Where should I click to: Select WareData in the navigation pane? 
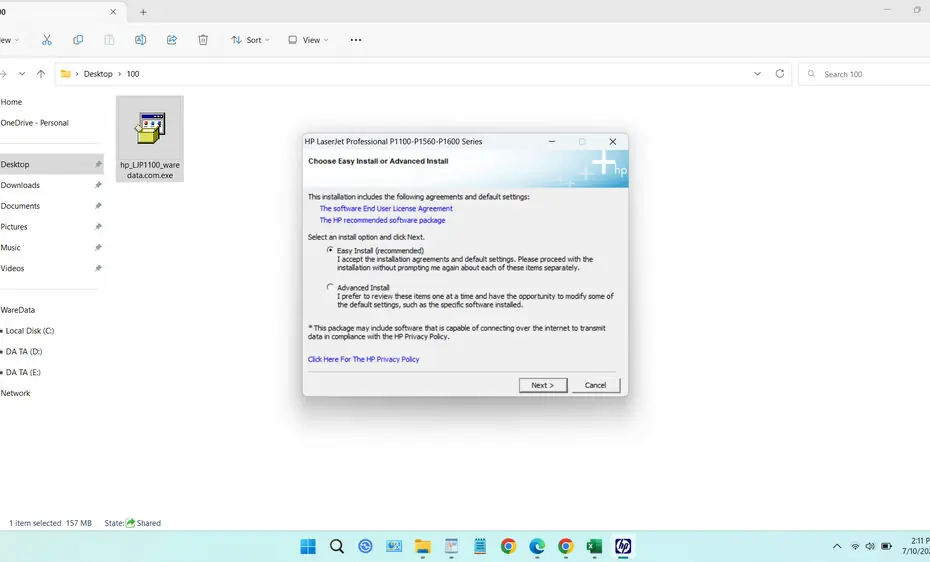(18, 310)
